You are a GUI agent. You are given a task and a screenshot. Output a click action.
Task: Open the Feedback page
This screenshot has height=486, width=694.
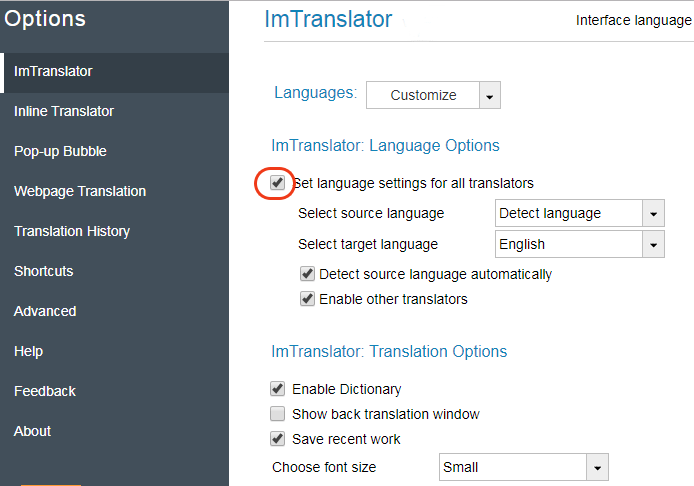pyautogui.click(x=45, y=391)
